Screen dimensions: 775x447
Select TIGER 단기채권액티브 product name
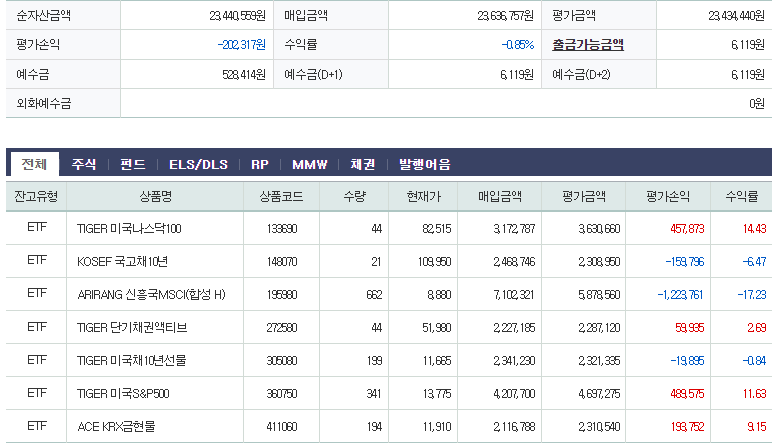(x=132, y=327)
